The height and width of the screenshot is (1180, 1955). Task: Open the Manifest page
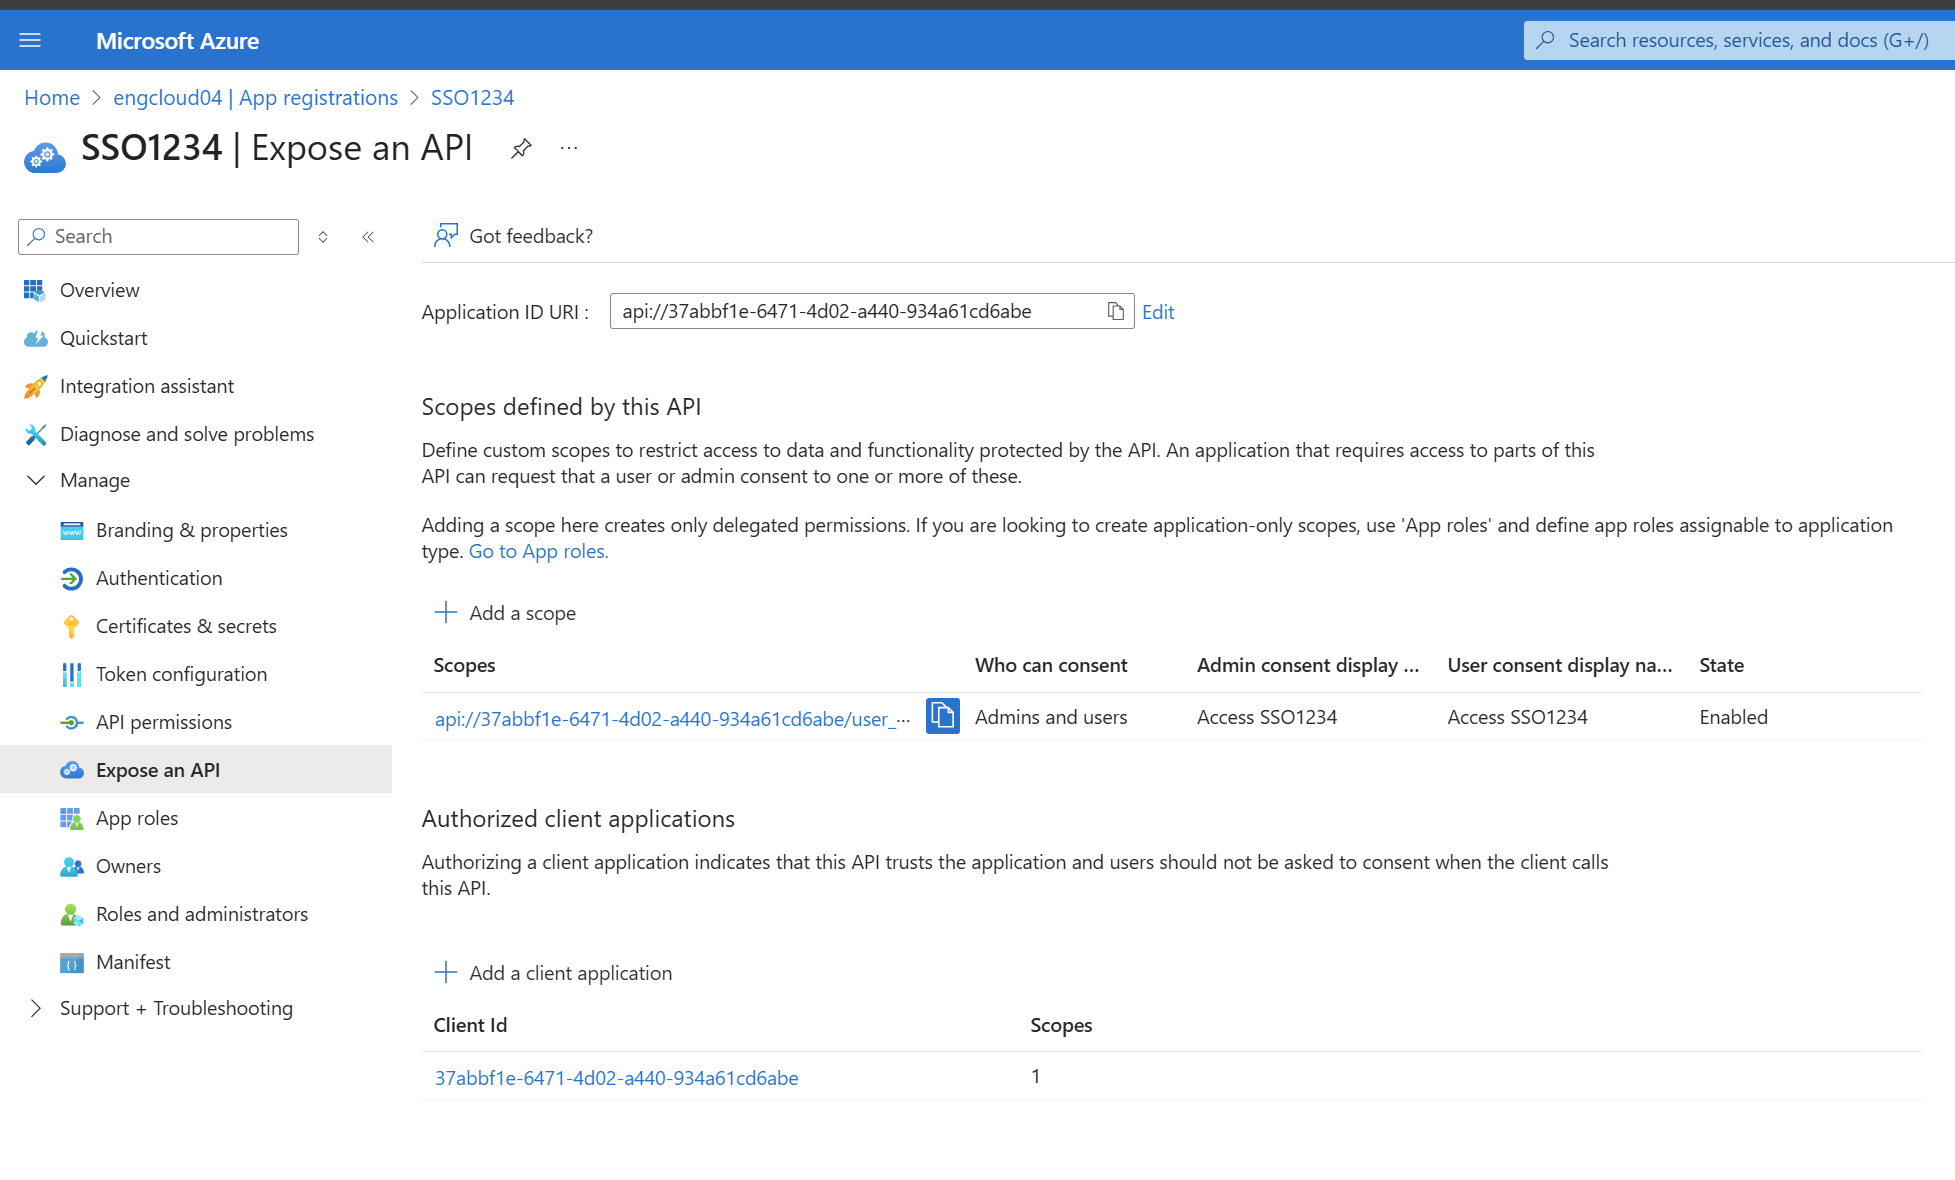[x=133, y=962]
